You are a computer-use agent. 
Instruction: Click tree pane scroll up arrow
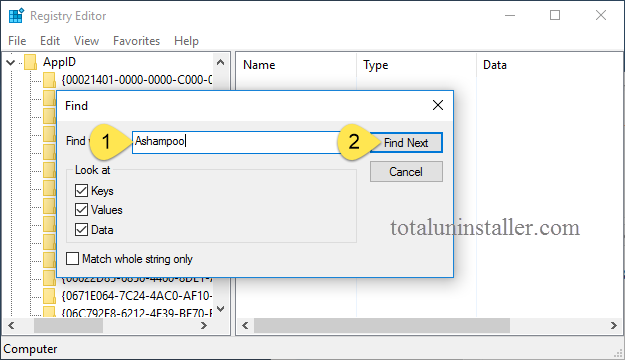[x=220, y=62]
